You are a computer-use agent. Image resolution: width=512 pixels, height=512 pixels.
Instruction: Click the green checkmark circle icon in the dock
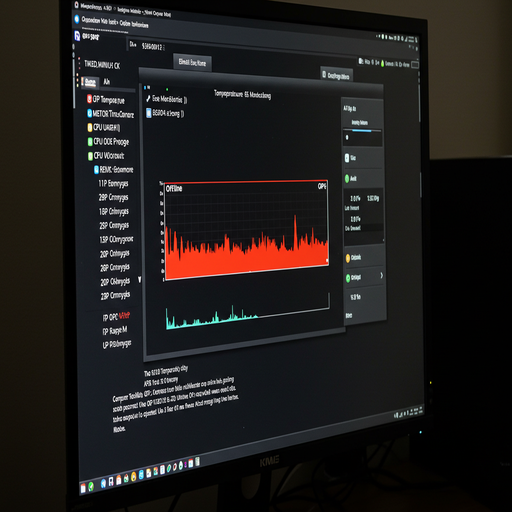click(91, 487)
